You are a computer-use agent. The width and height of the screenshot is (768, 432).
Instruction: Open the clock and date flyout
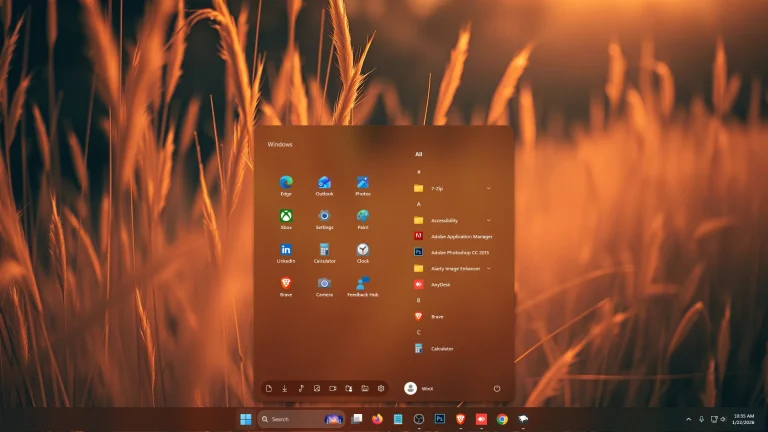pyautogui.click(x=743, y=419)
